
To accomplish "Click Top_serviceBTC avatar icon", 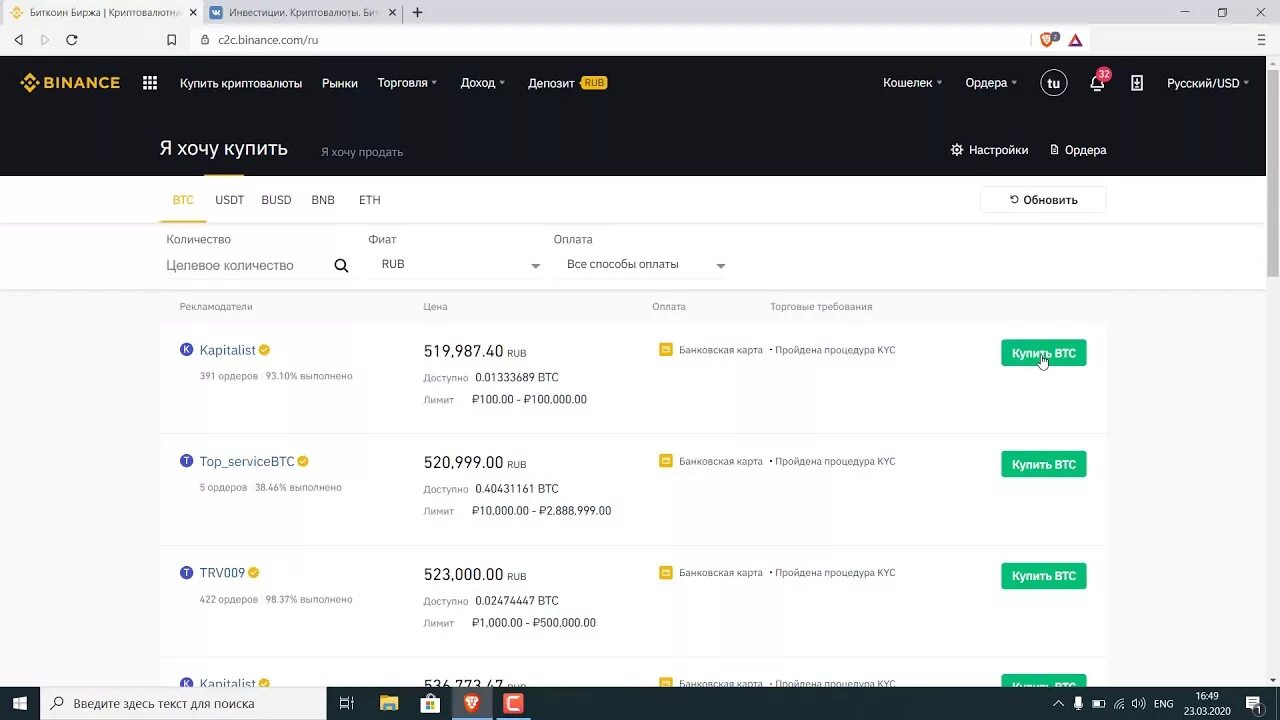I will click(x=186, y=461).
